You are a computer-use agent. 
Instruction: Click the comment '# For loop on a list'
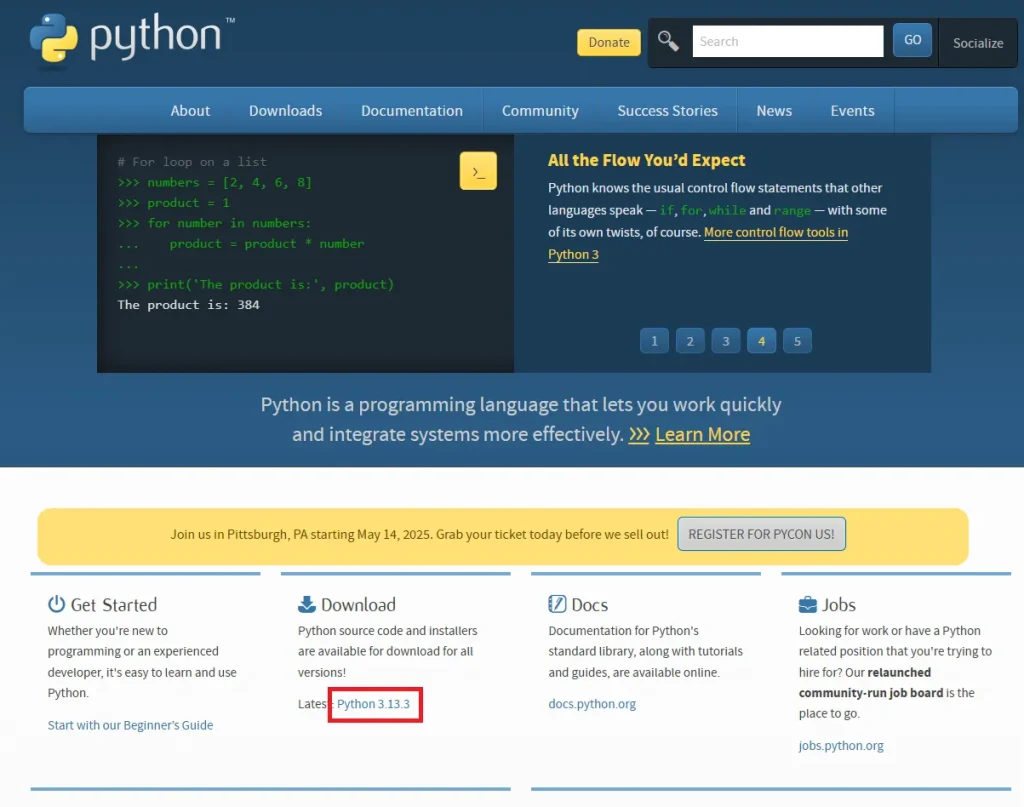click(x=192, y=162)
